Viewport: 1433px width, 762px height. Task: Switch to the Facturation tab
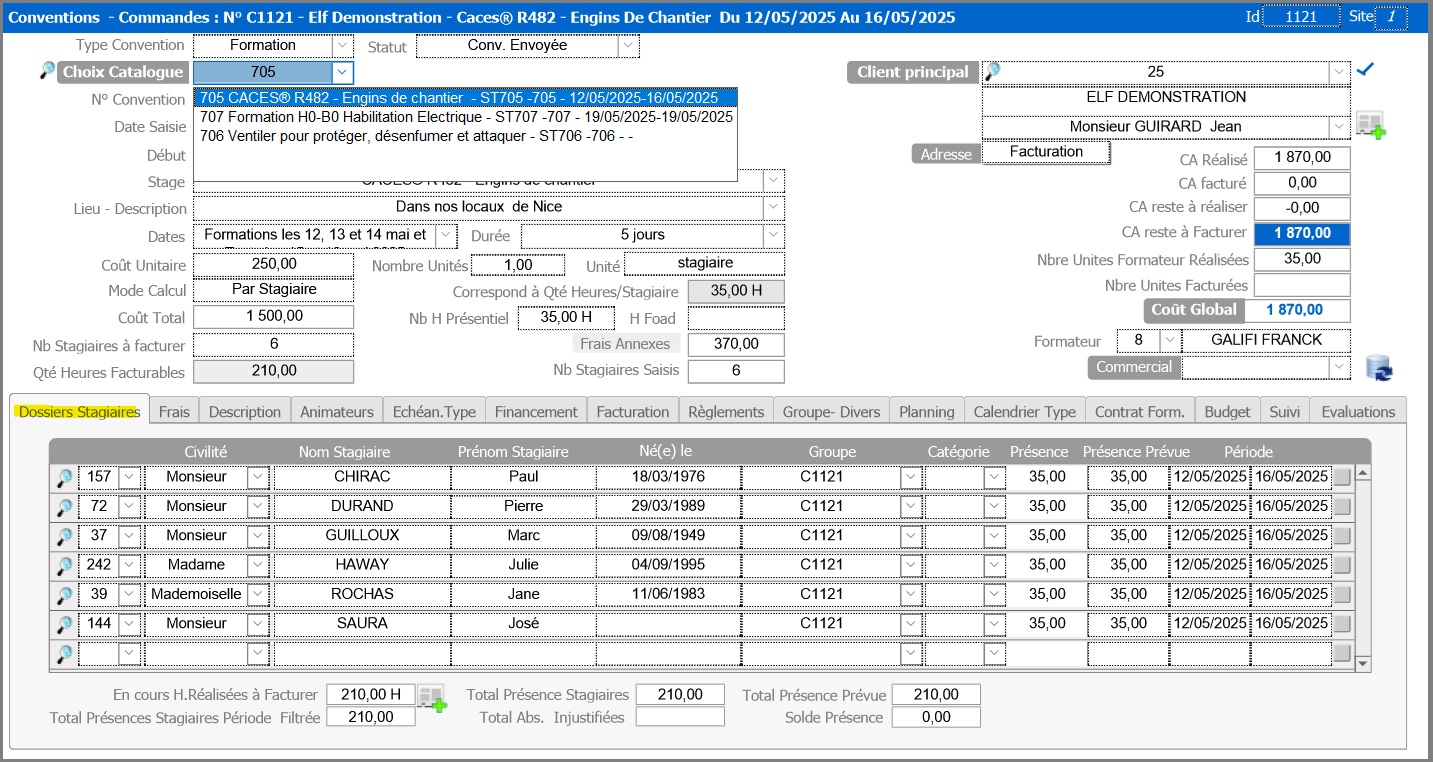click(633, 411)
